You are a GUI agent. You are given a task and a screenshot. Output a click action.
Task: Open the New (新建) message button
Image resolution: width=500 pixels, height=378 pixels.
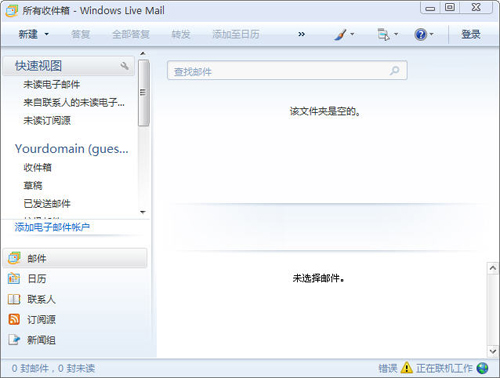click(28, 34)
